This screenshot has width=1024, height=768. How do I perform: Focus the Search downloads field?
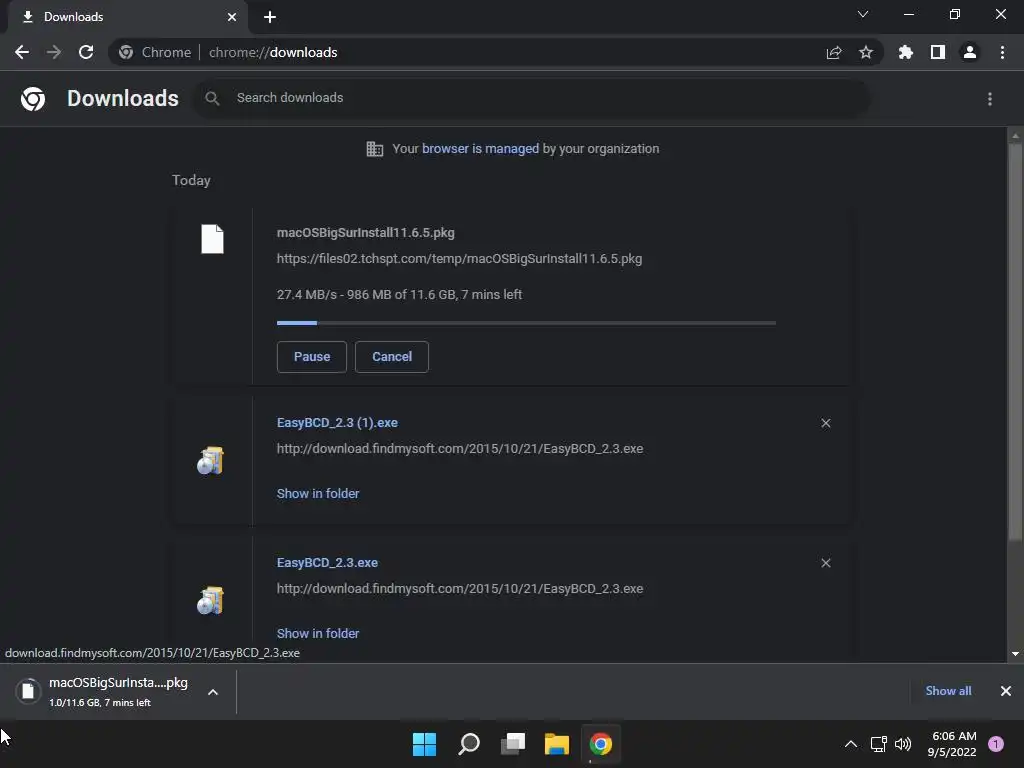[x=532, y=98]
